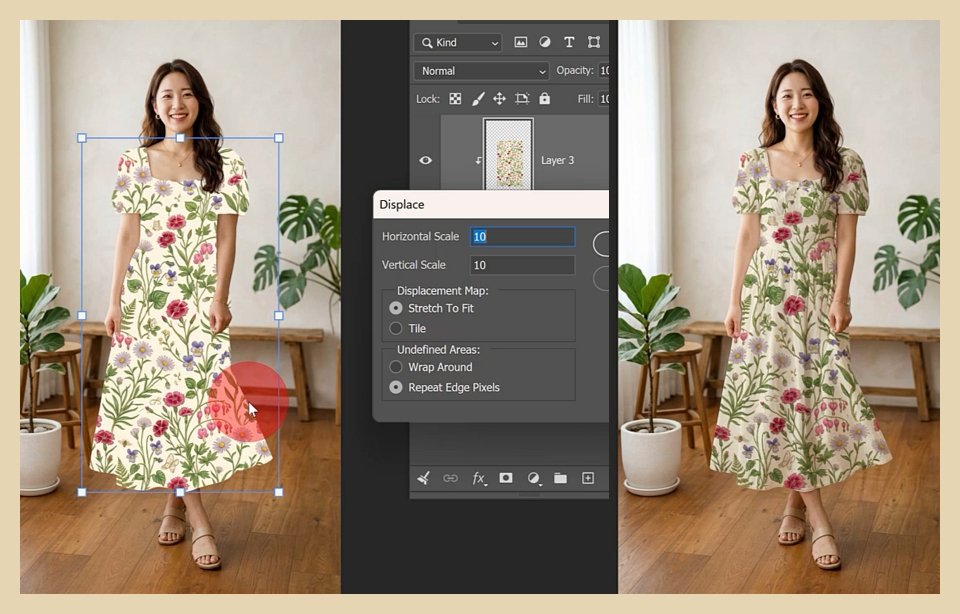
Task: Click the Horizontal Scale label
Action: pyautogui.click(x=420, y=236)
